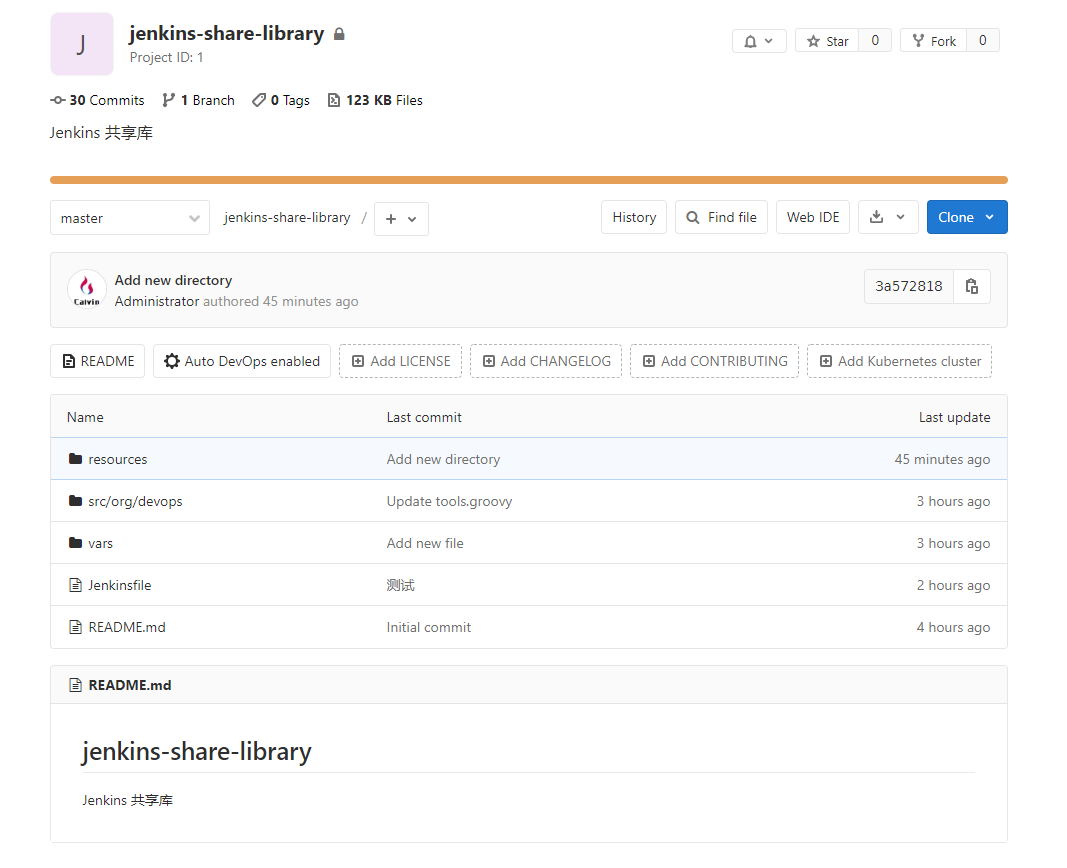Click the README.md file icon in list
The image size is (1067, 868).
[76, 627]
